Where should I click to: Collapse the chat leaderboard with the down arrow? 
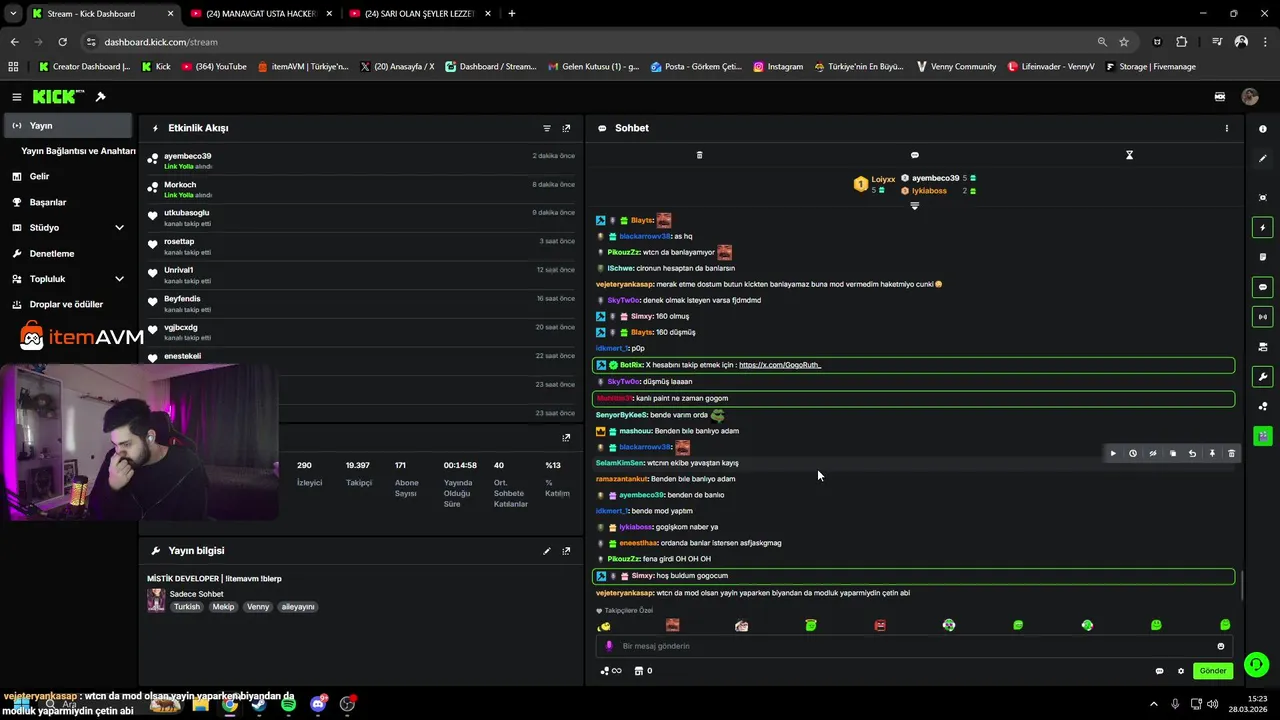click(914, 206)
